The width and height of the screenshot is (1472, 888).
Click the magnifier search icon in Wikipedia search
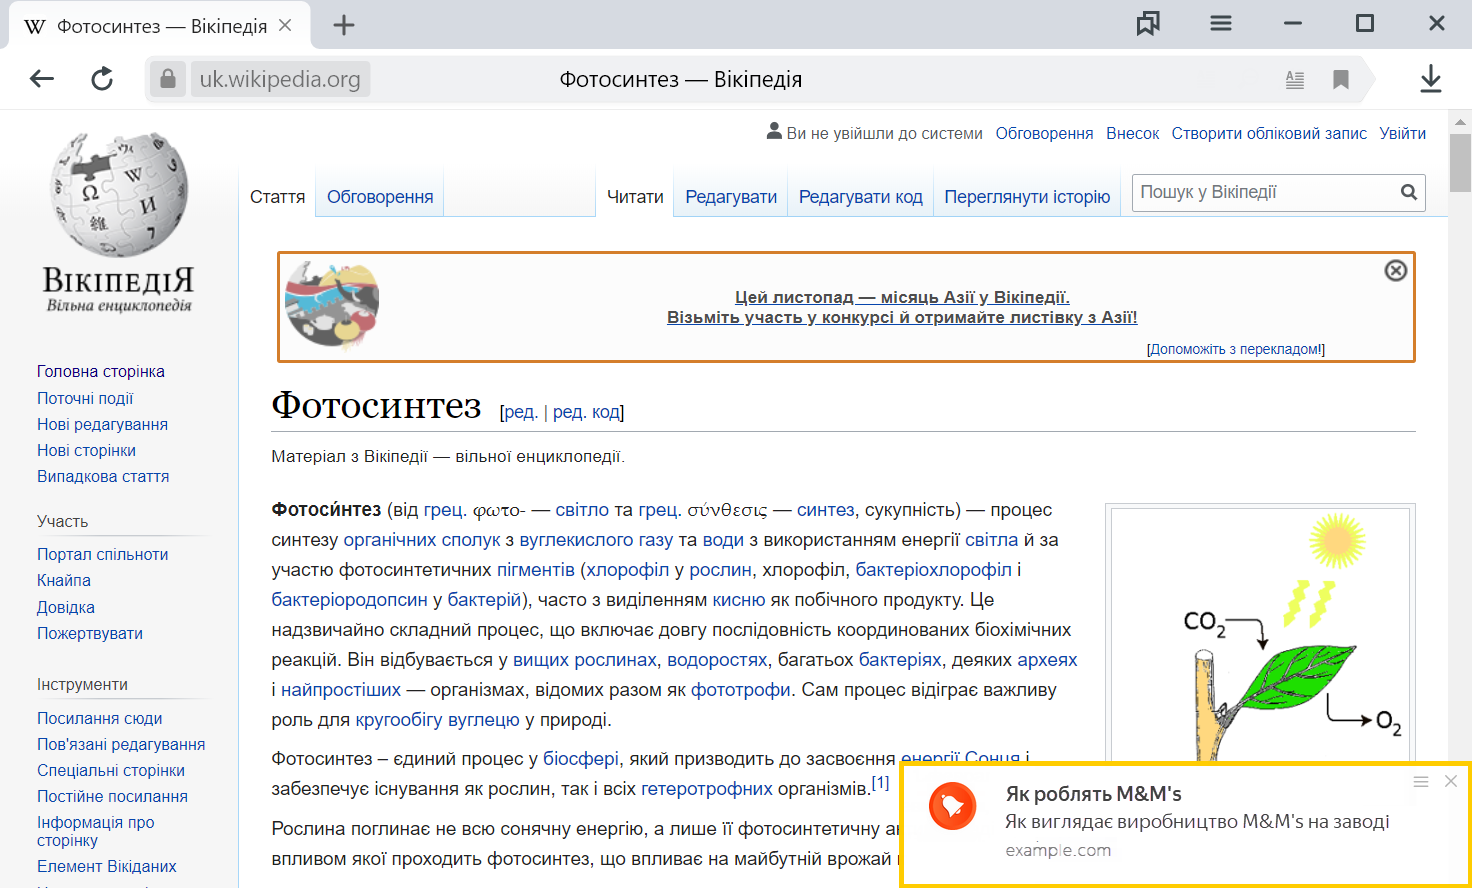[1409, 192]
